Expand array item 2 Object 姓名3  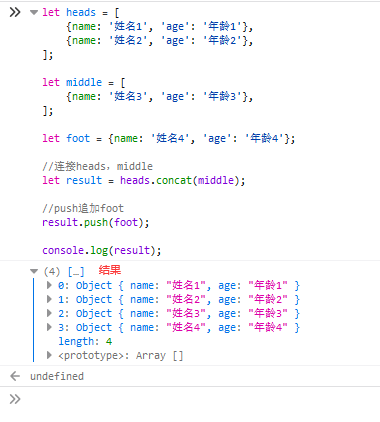49,313
